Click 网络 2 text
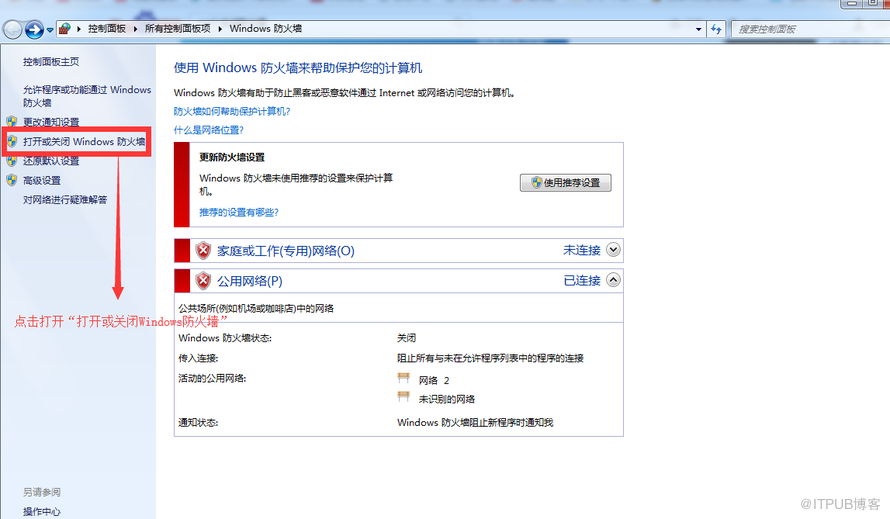The width and height of the screenshot is (890, 519). coord(434,380)
